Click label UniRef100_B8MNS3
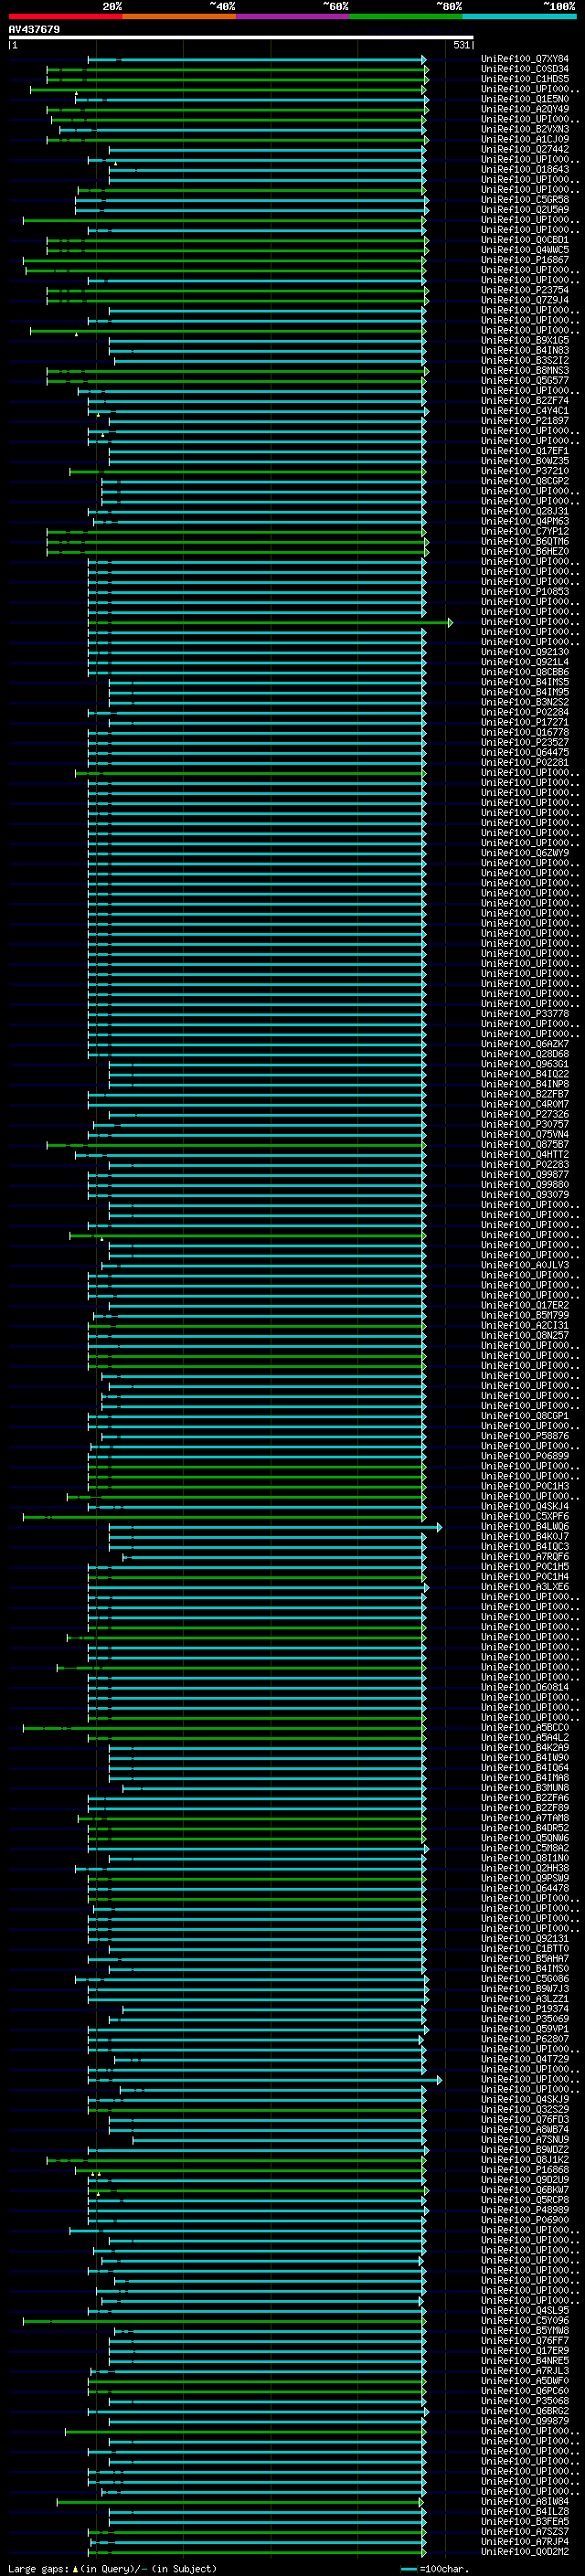The width and height of the screenshot is (585, 2576). [x=525, y=370]
